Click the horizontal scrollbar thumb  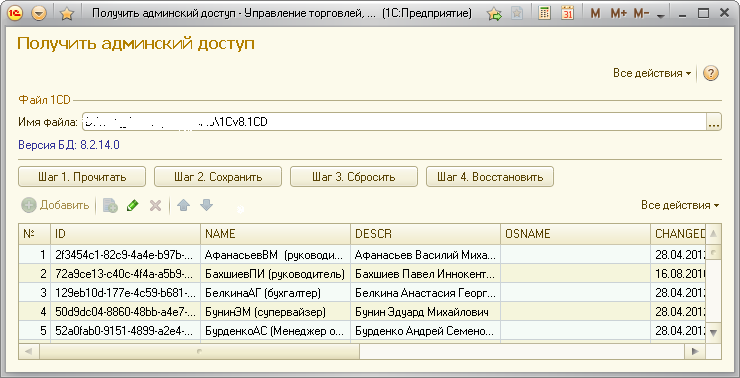tap(199, 351)
